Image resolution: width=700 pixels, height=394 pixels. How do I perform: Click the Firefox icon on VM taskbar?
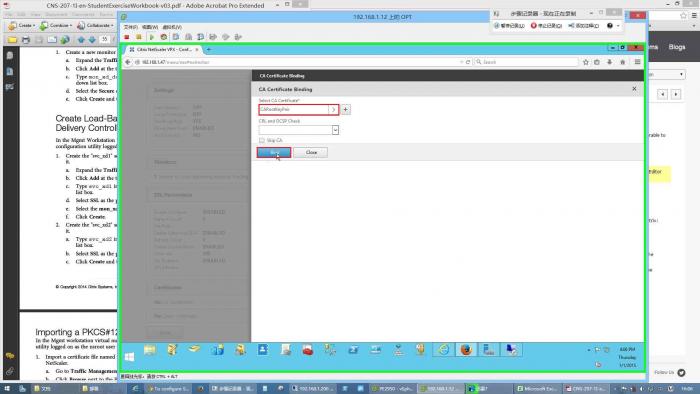tap(466, 350)
